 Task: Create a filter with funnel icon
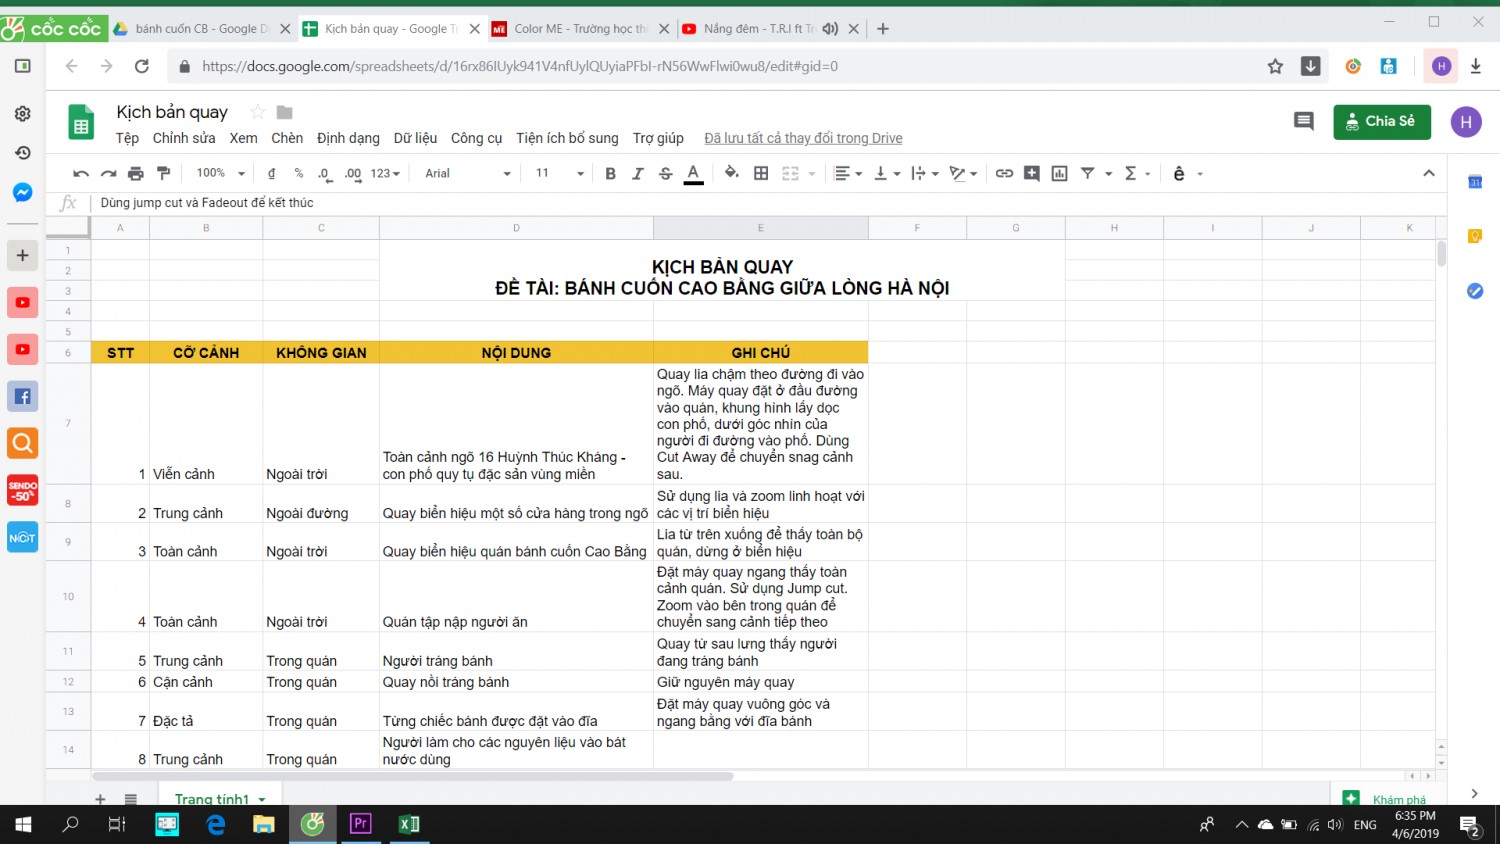pos(1088,174)
